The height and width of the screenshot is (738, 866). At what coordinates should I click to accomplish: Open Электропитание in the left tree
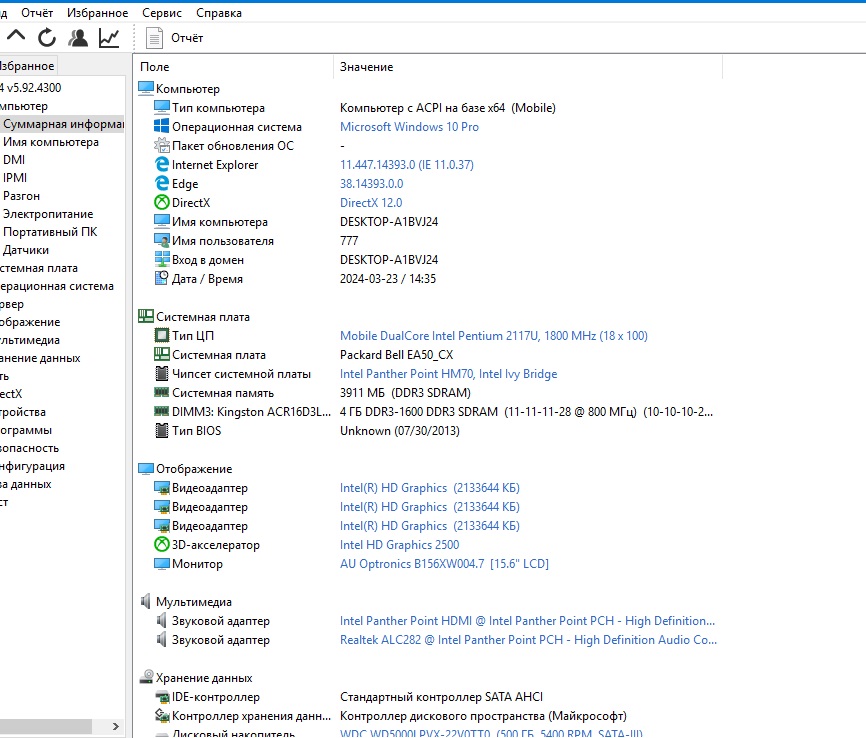(x=48, y=214)
